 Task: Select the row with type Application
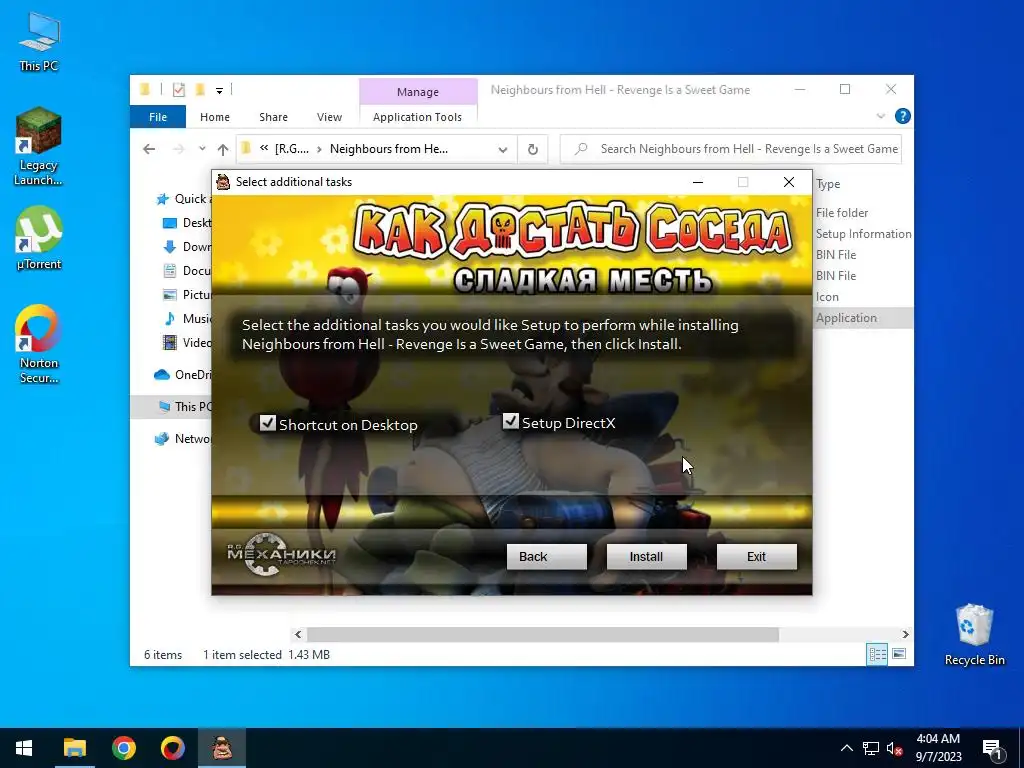click(x=863, y=318)
